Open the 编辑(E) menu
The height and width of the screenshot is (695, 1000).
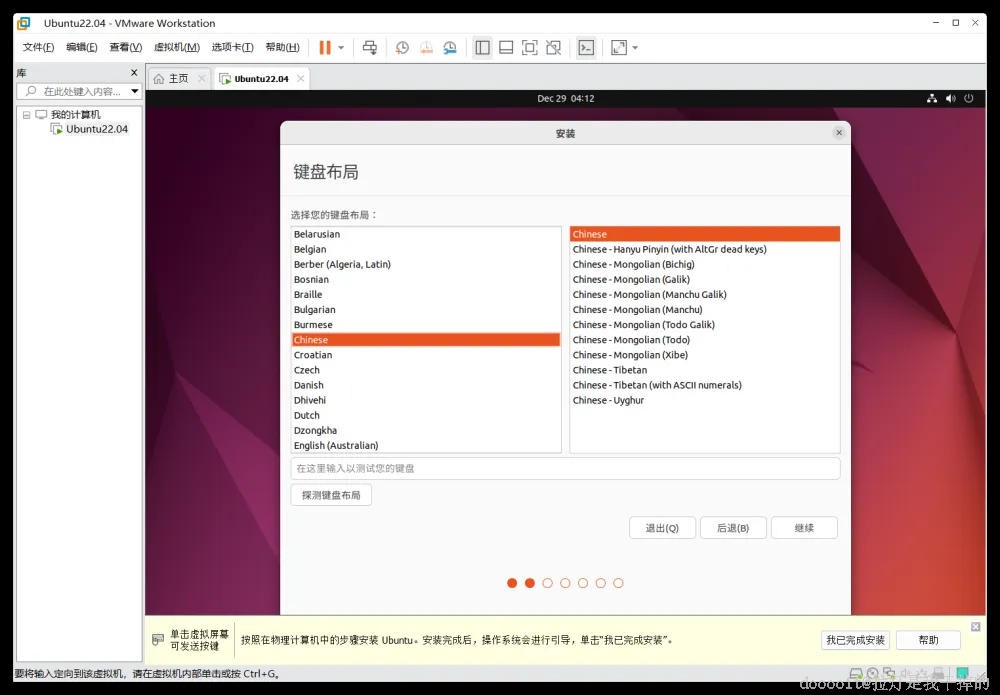click(82, 47)
